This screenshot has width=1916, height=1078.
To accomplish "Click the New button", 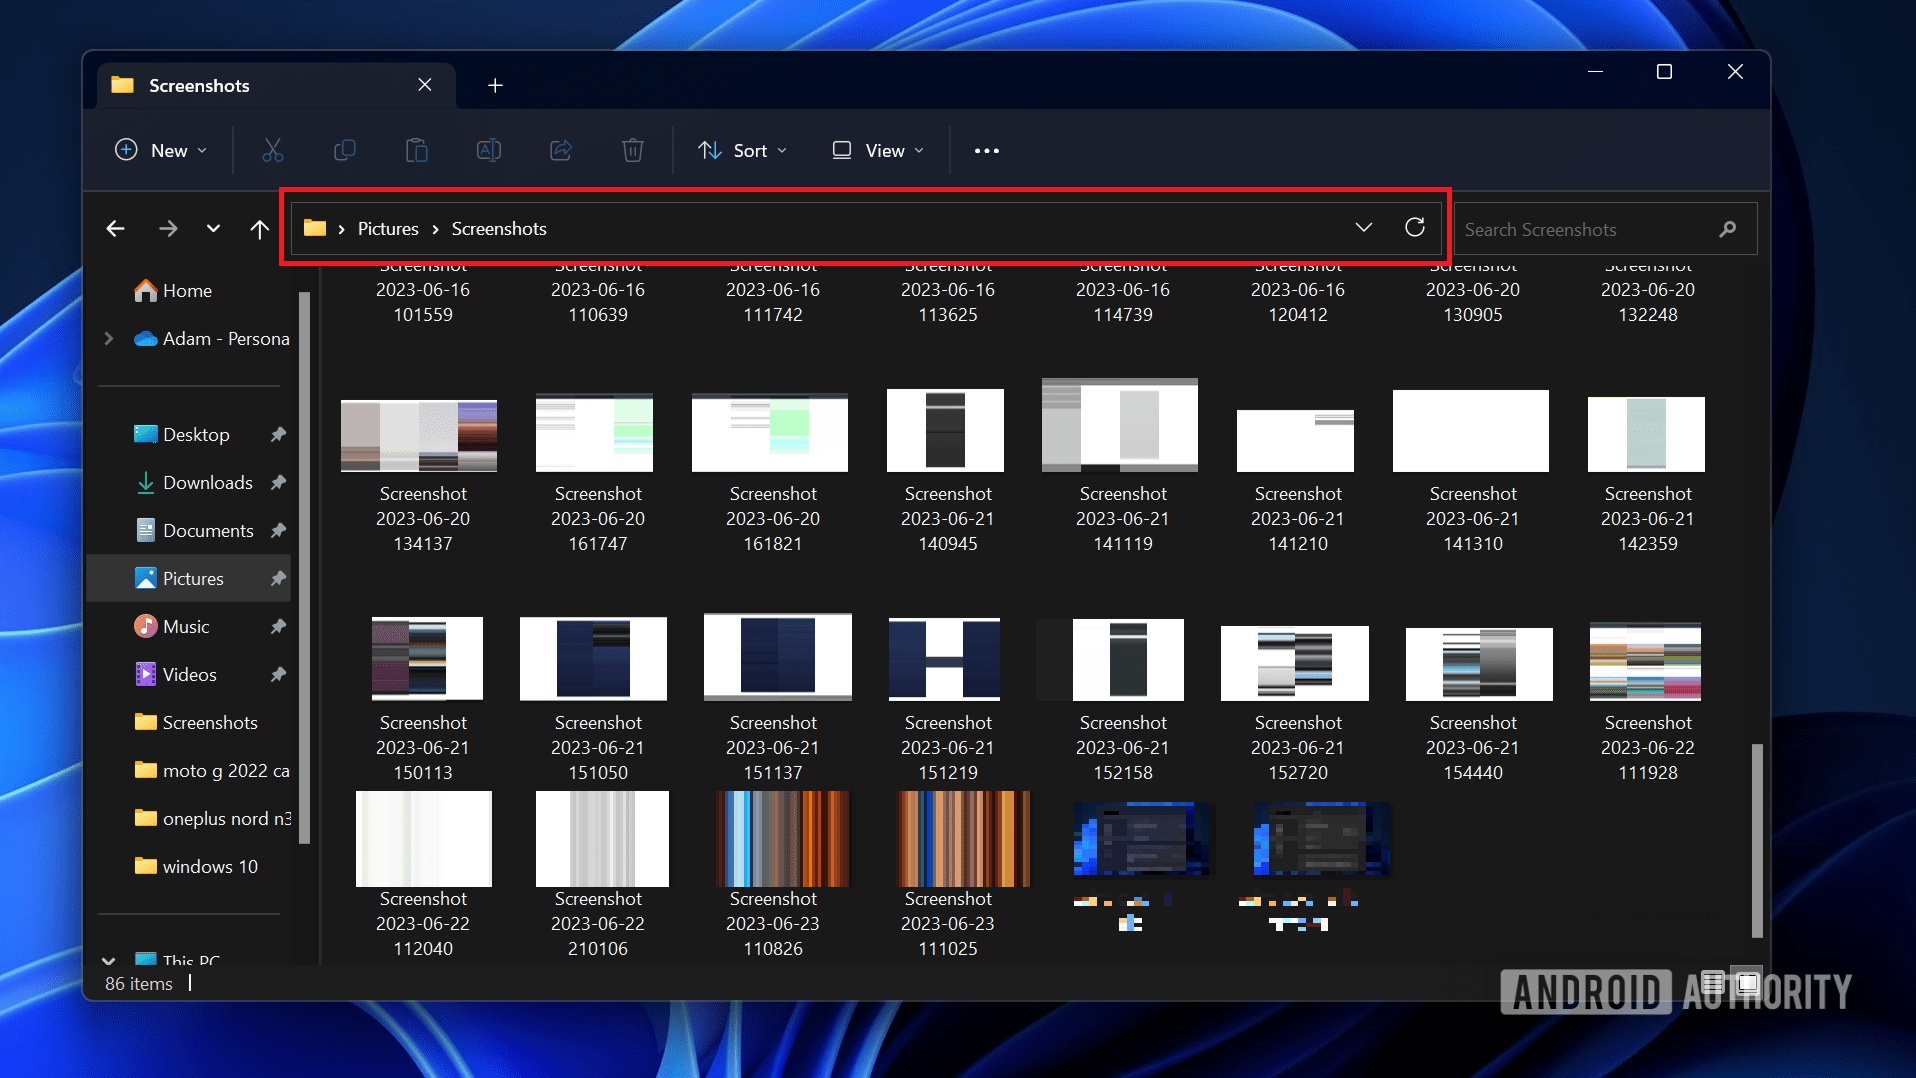I will (x=161, y=150).
